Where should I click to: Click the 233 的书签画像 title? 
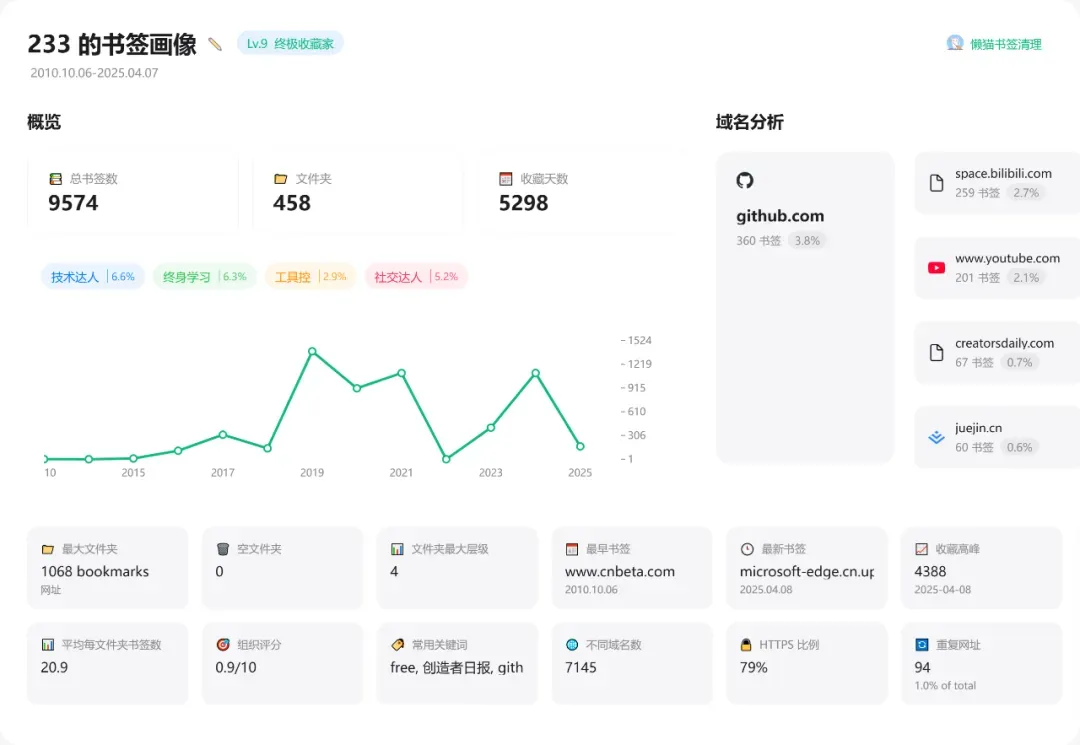point(112,44)
